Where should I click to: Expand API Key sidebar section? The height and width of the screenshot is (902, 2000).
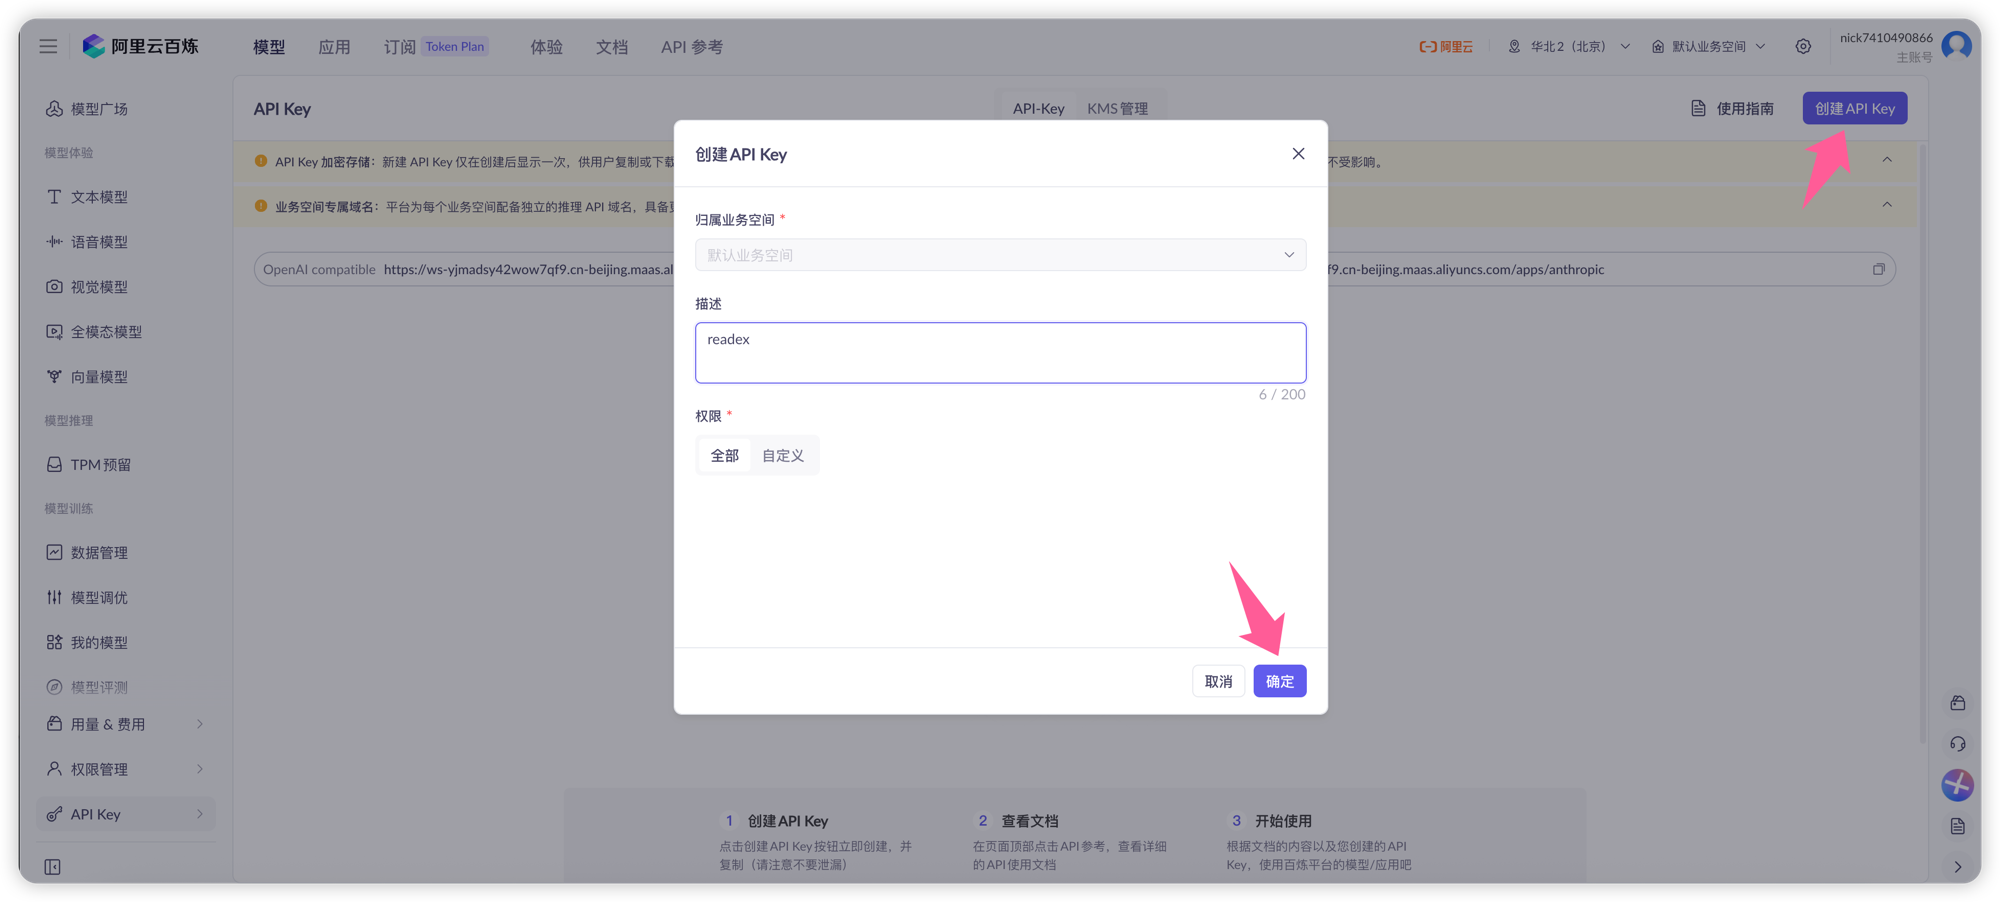click(x=125, y=814)
